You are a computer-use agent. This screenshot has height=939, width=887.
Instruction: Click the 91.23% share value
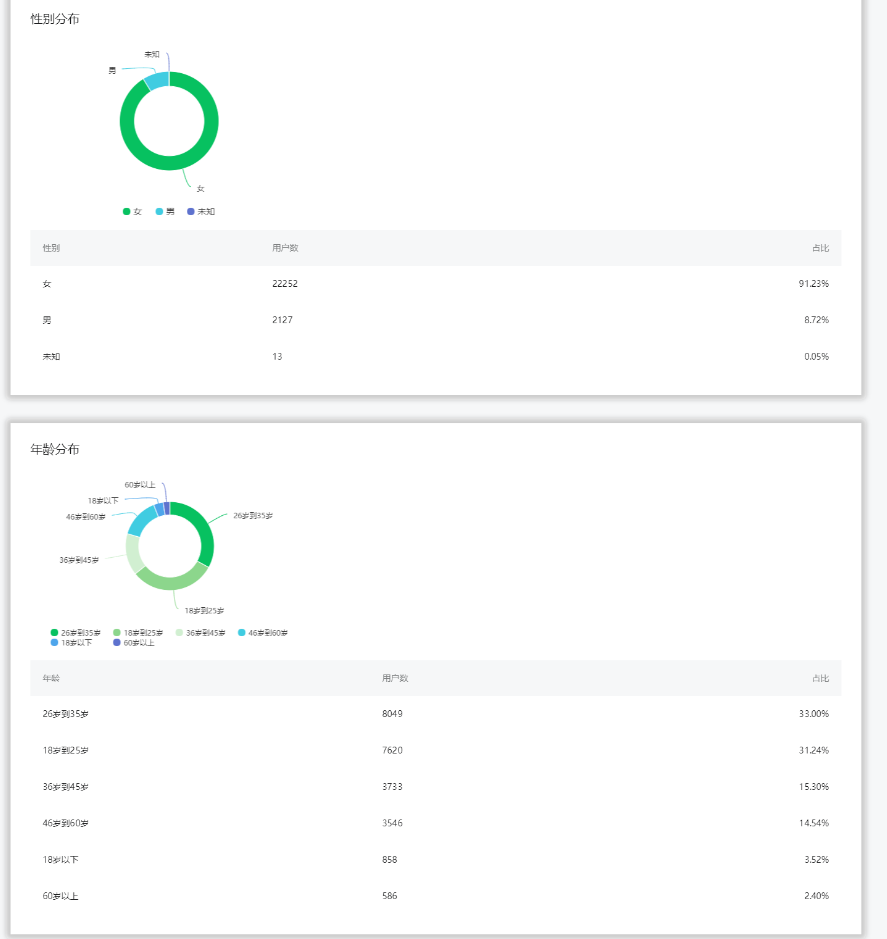814,284
